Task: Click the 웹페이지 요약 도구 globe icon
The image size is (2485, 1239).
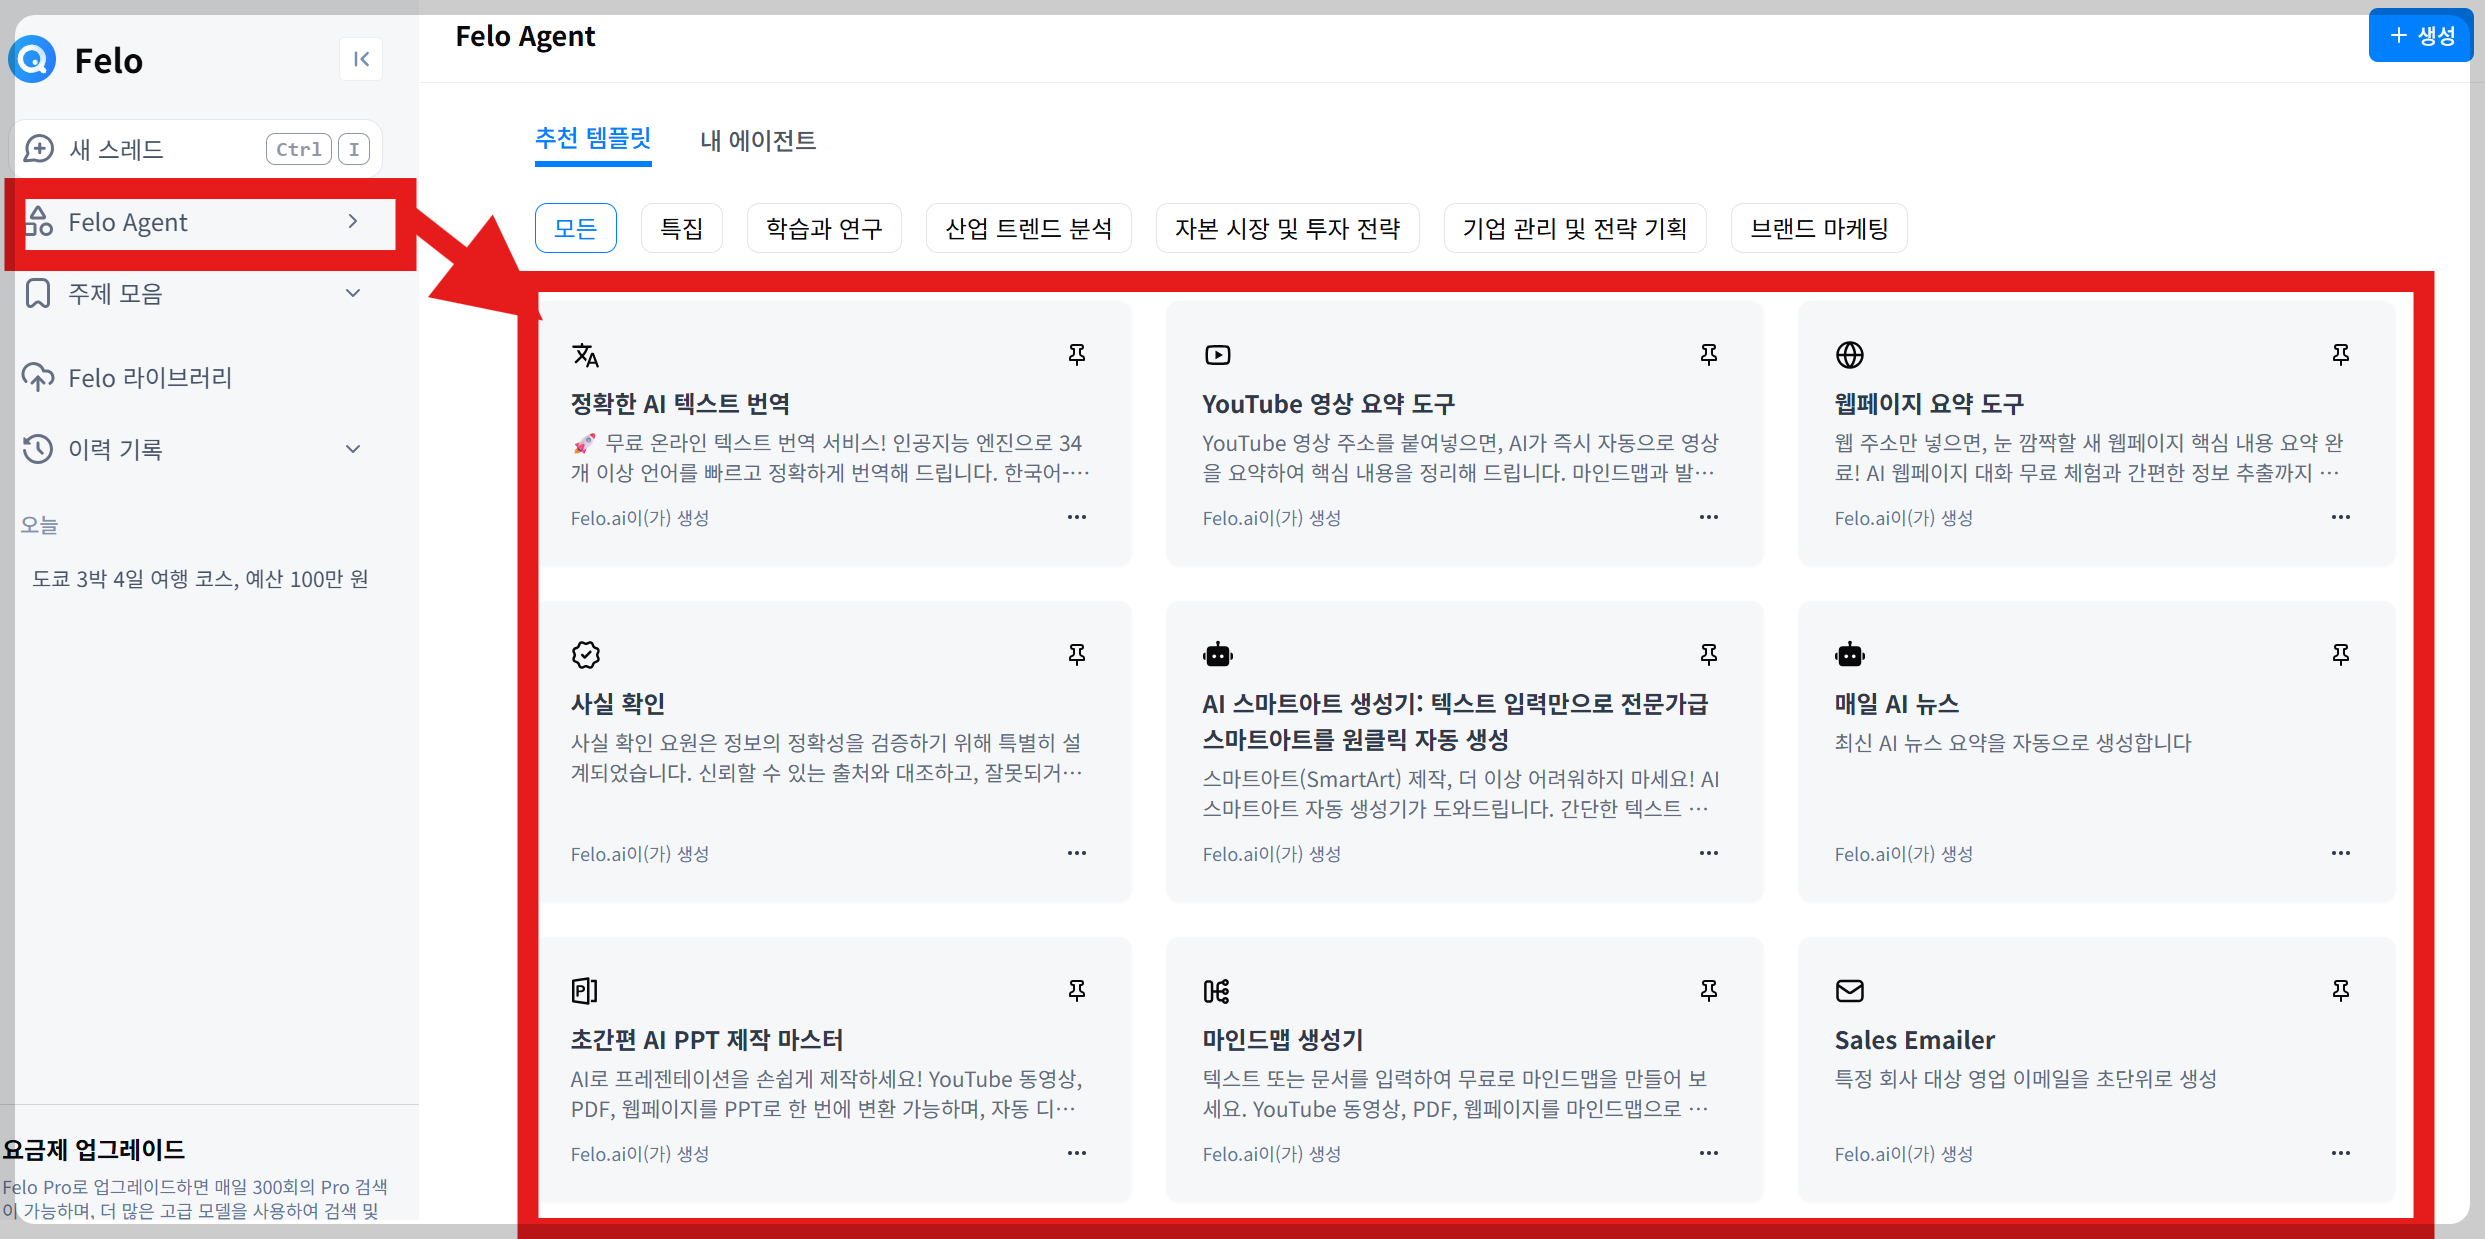Action: [x=1849, y=355]
